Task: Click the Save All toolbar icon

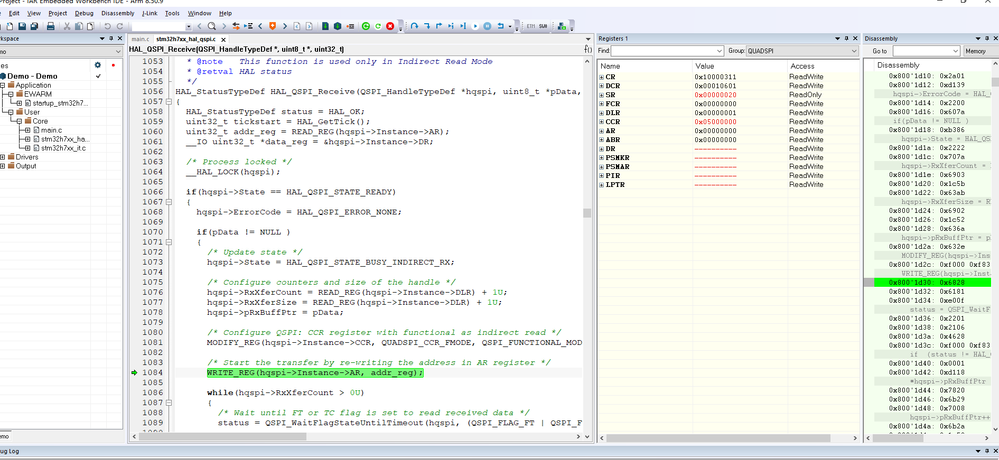Action: tap(34, 26)
